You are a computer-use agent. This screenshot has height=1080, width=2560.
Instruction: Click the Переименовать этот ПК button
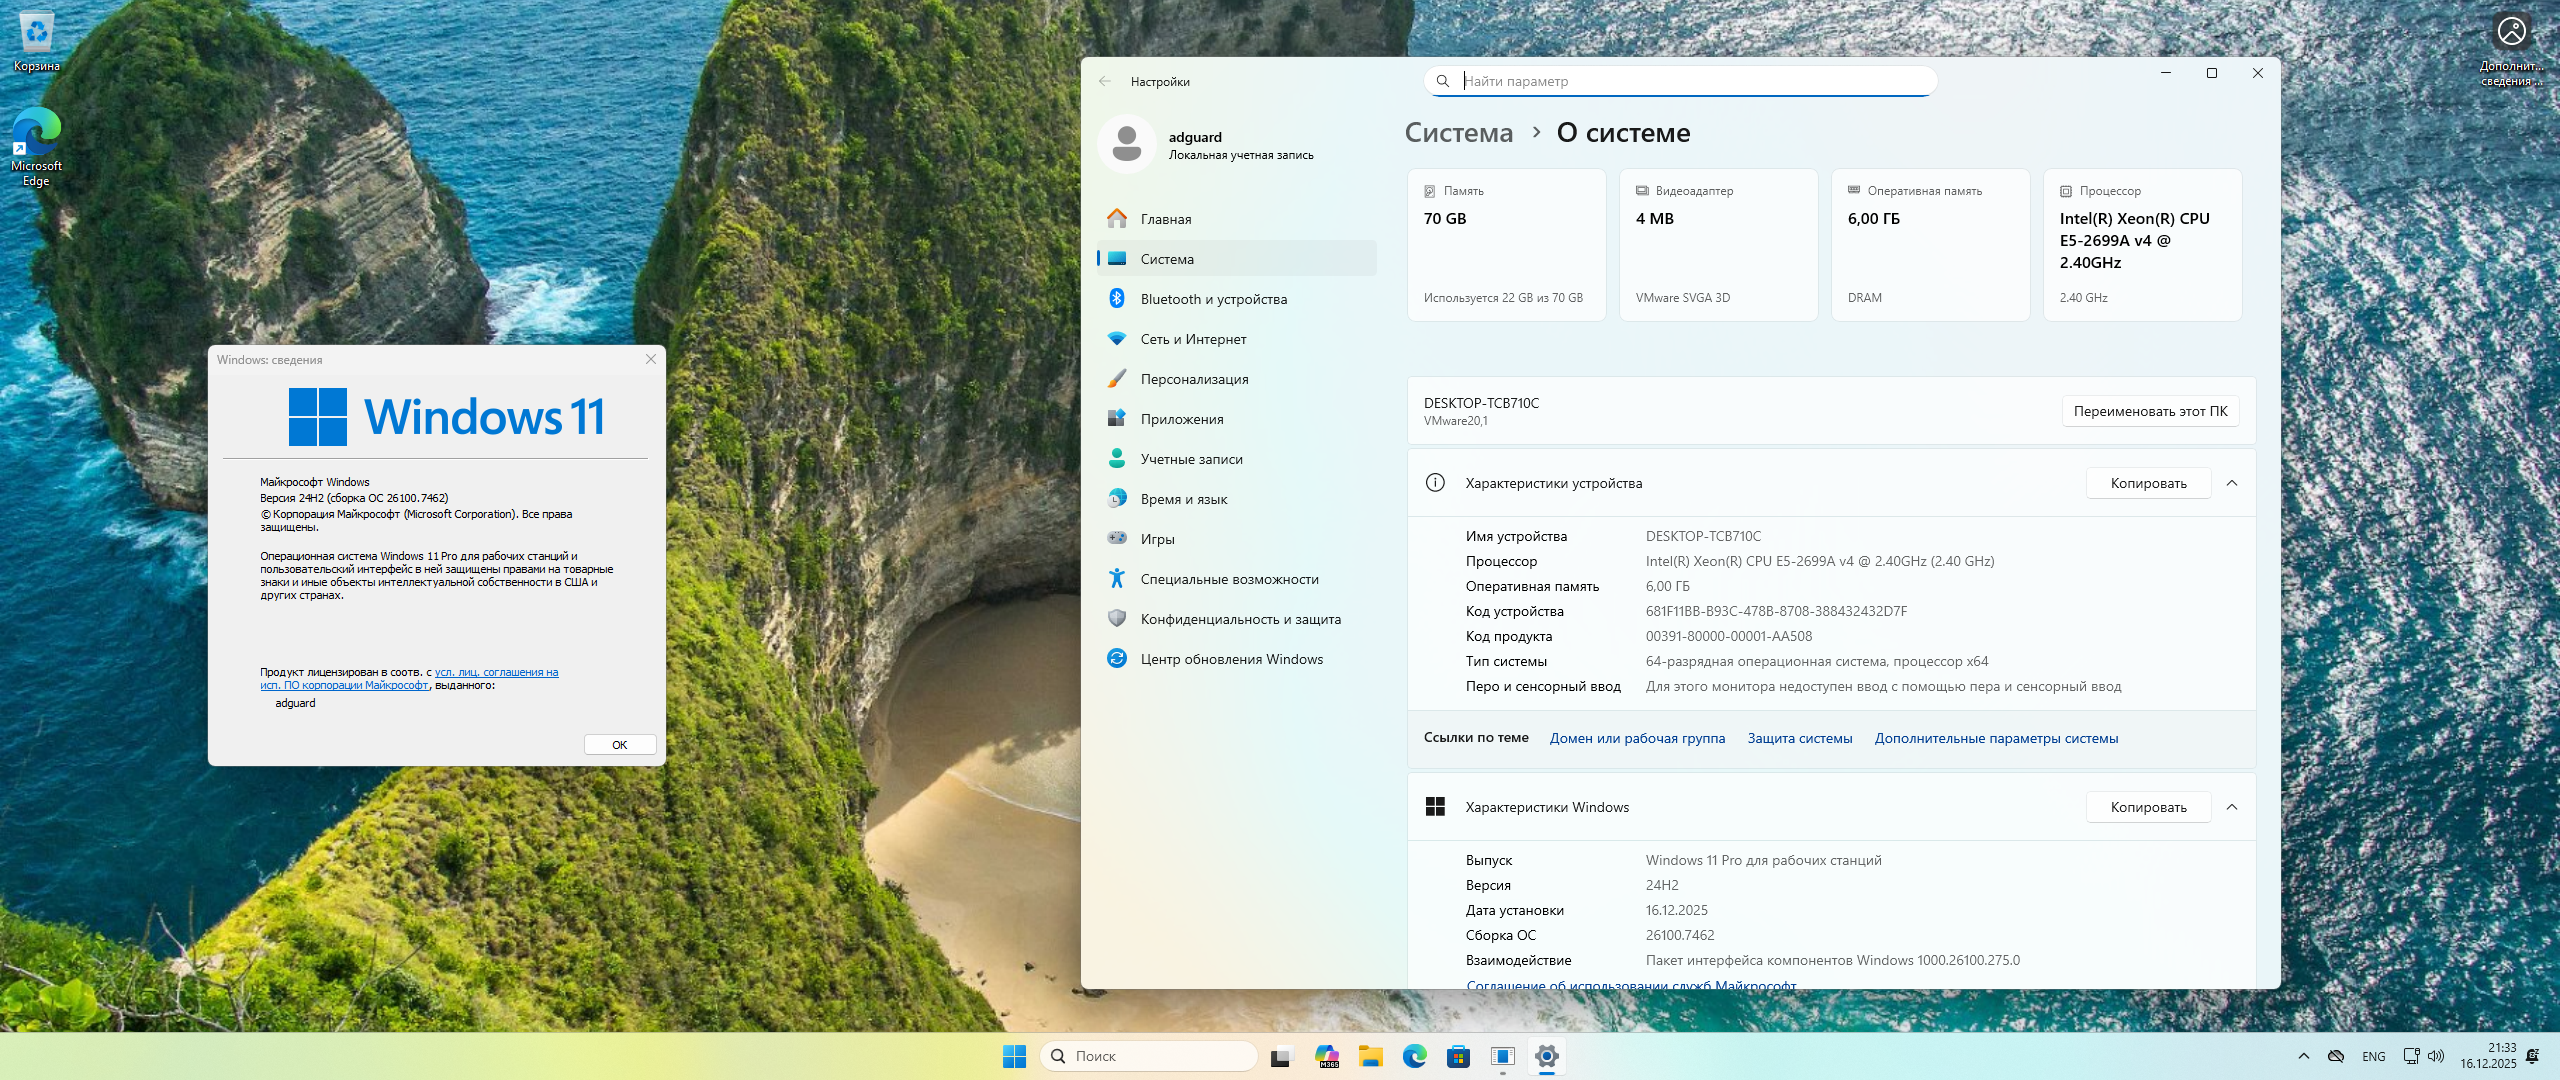tap(2150, 411)
